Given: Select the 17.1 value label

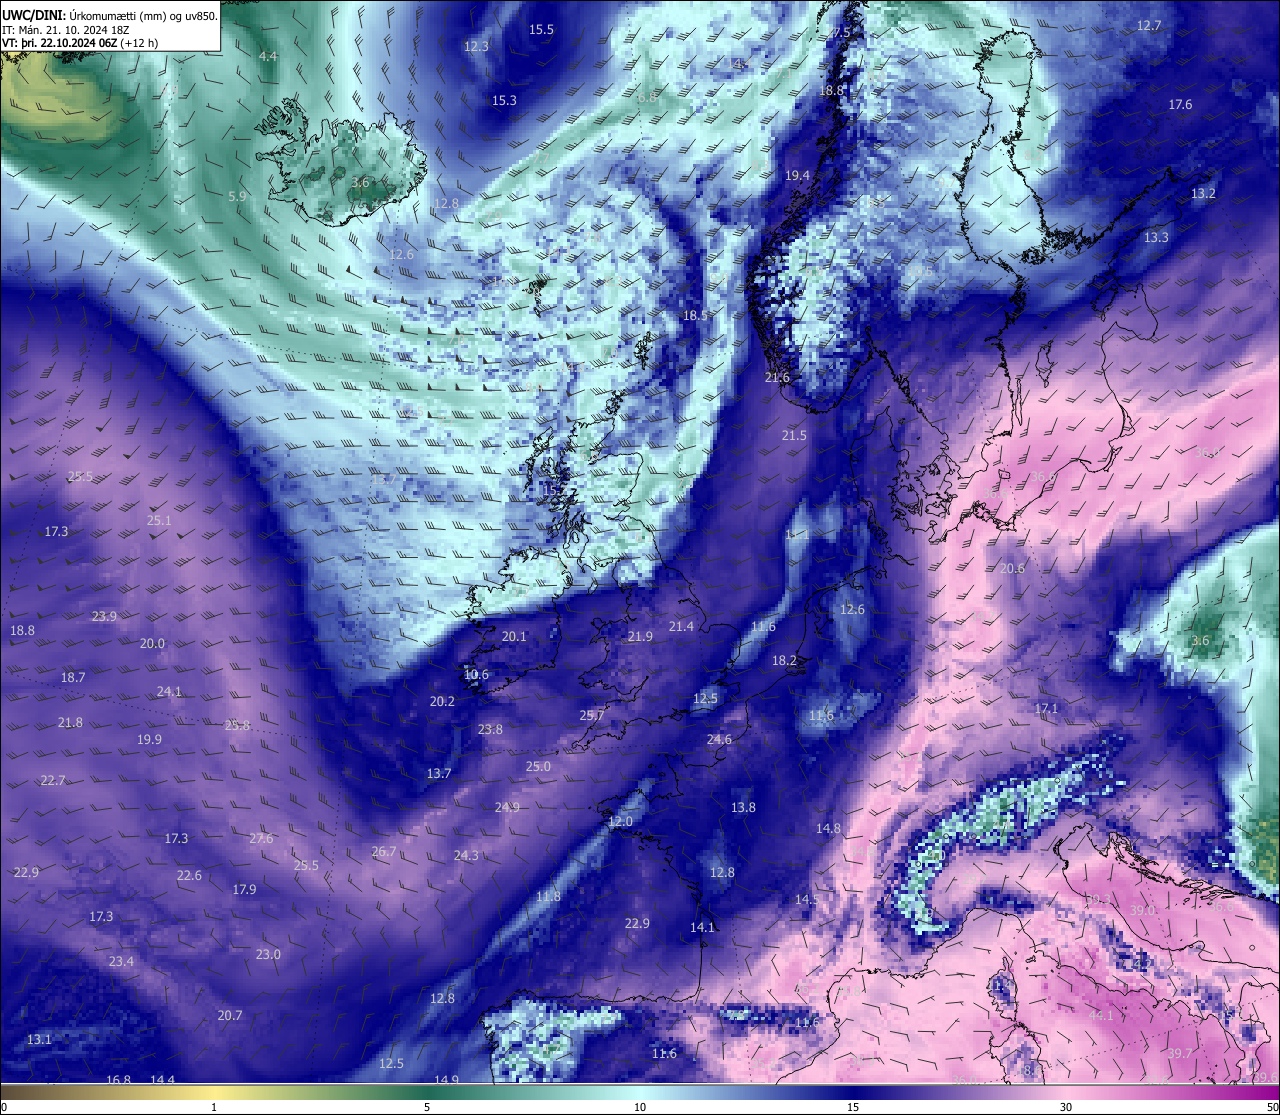Looking at the screenshot, I should click(1046, 708).
